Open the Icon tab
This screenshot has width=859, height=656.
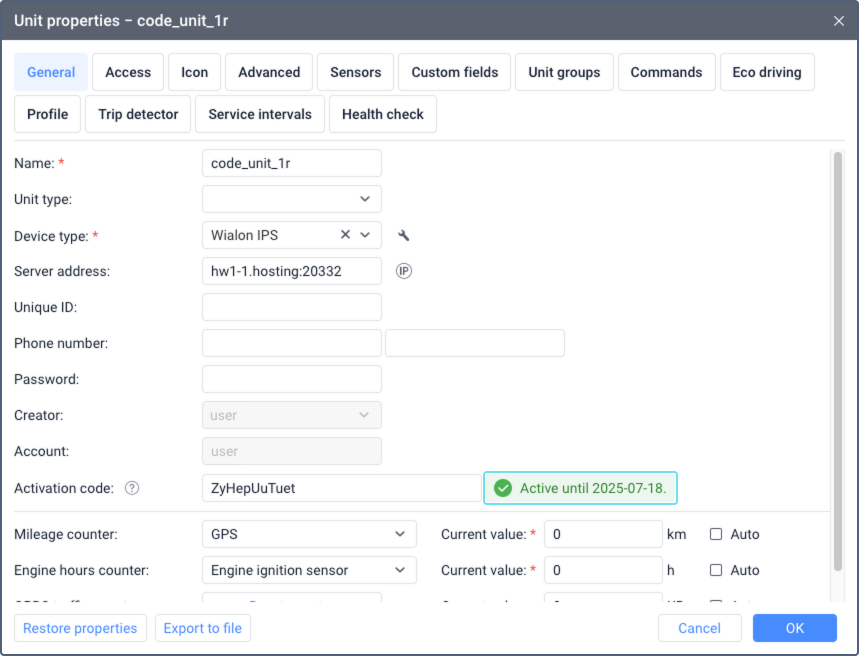194,72
